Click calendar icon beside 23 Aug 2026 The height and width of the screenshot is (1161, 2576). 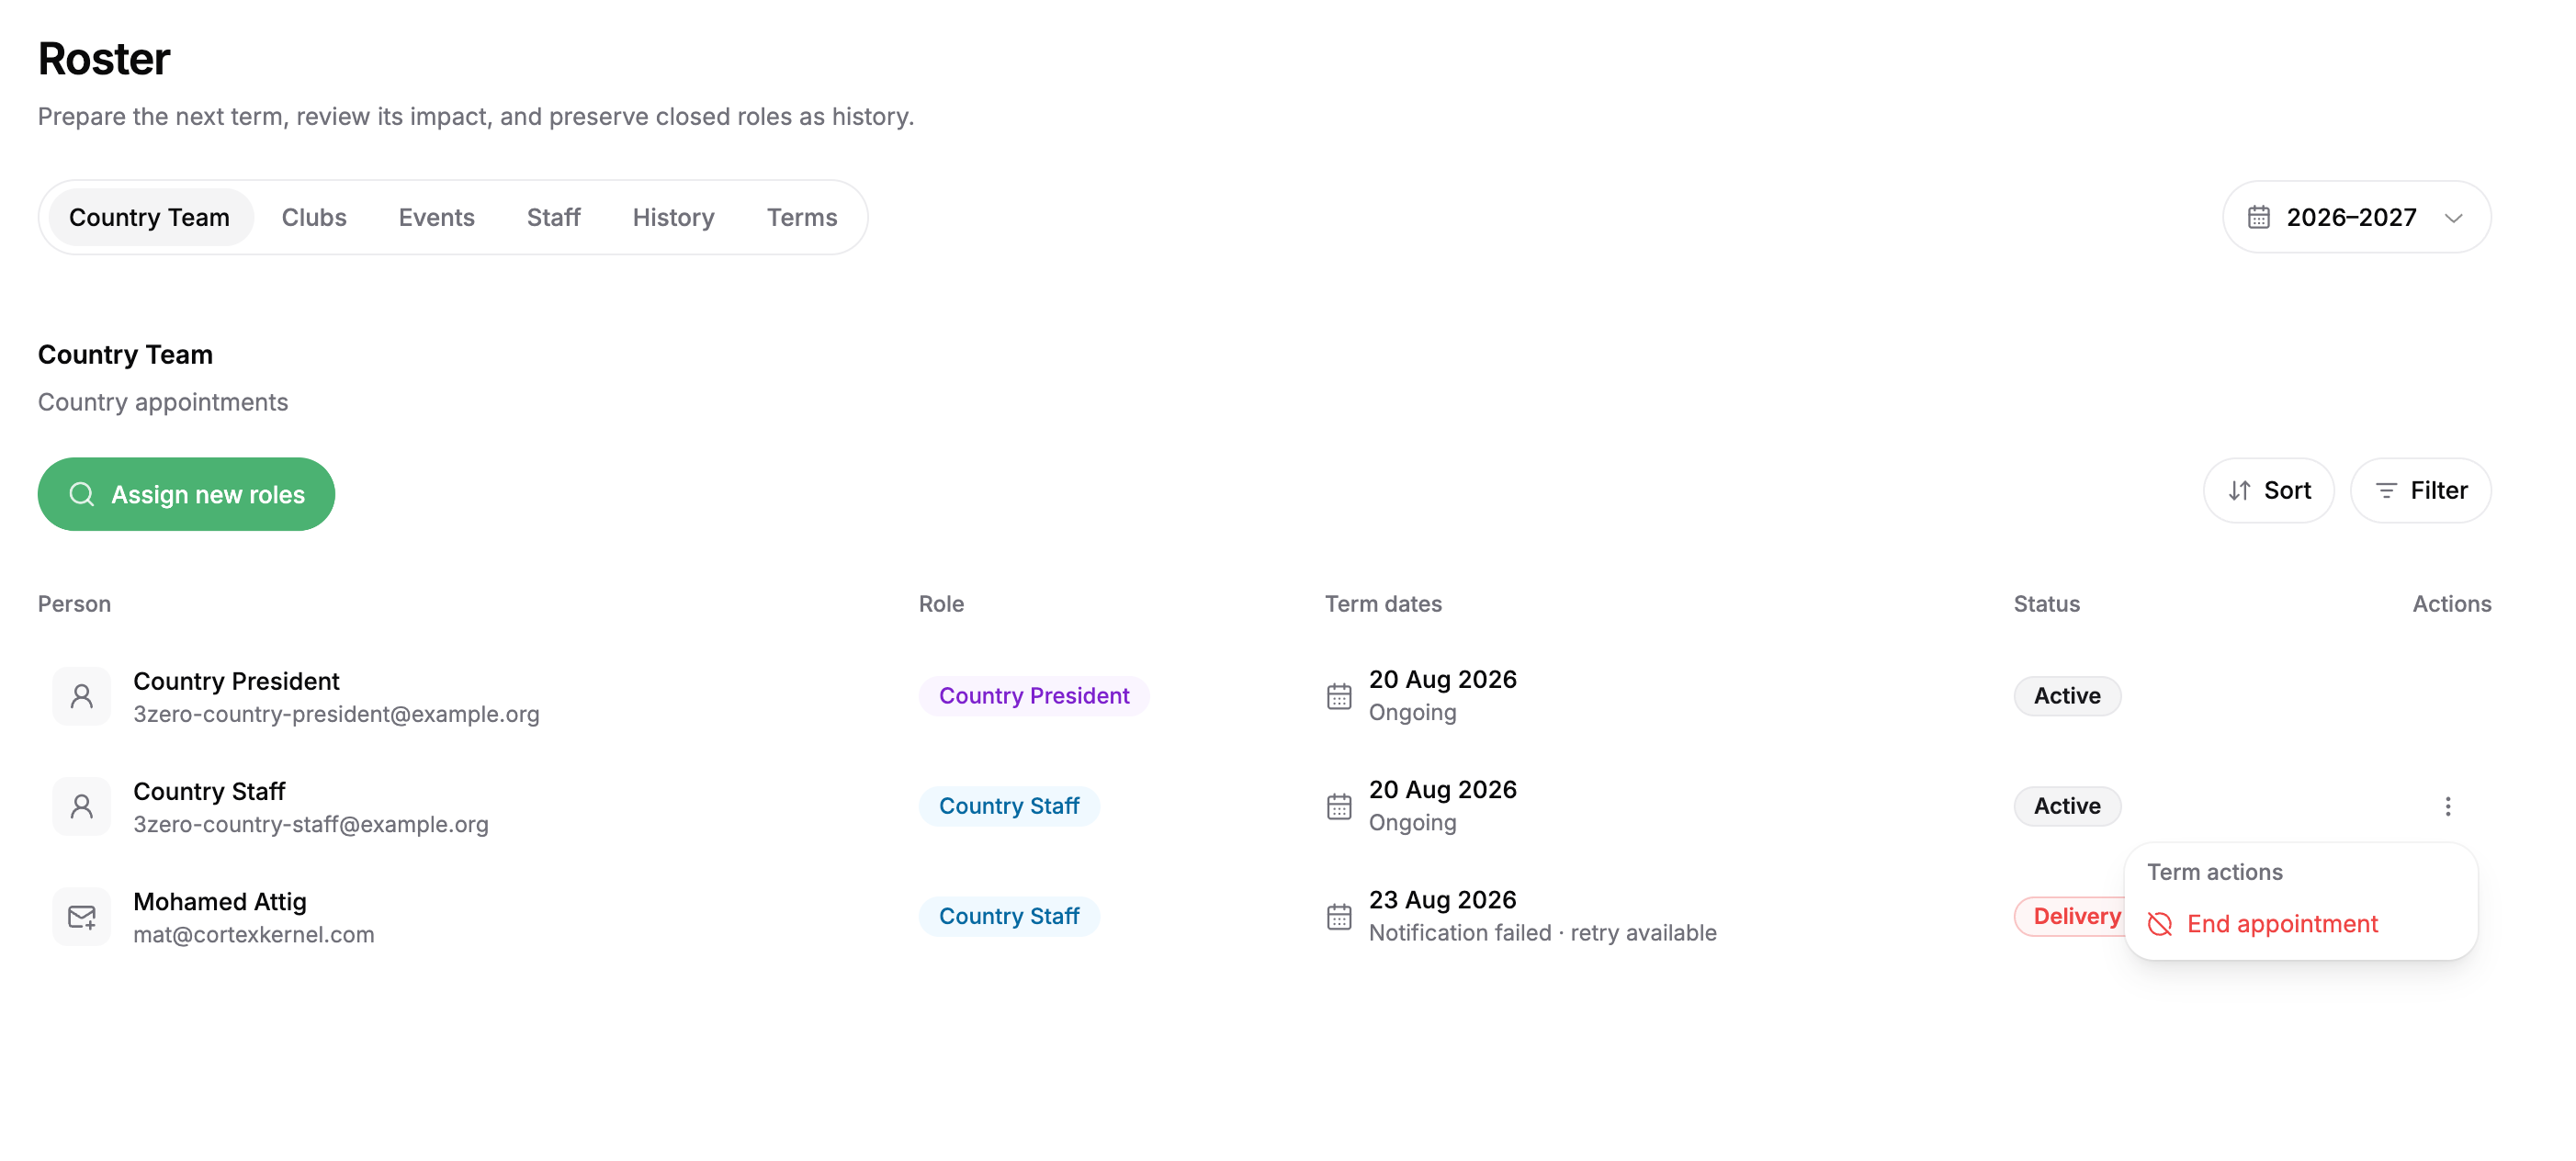(1339, 916)
